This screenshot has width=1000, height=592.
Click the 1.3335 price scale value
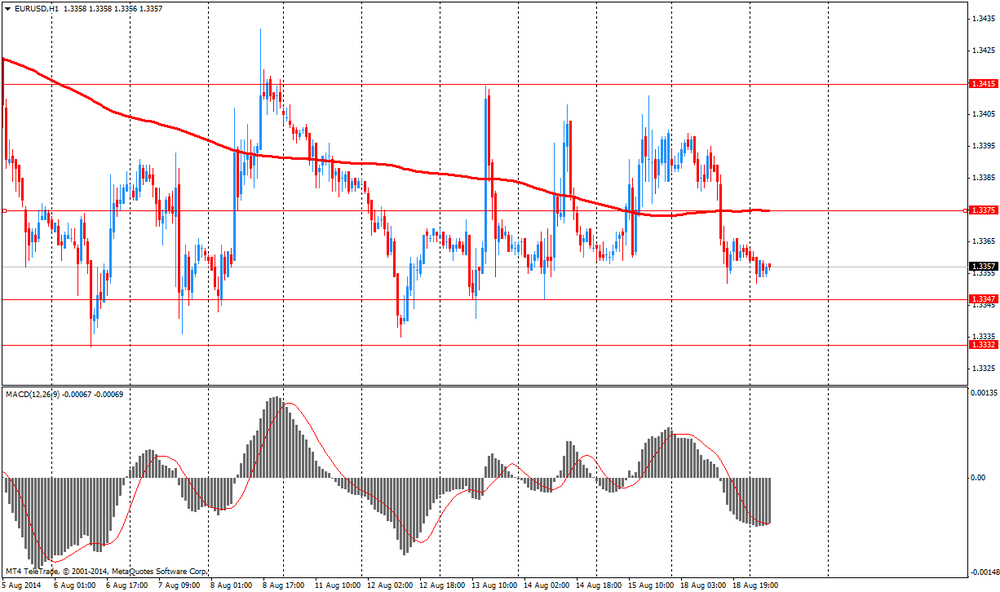tap(983, 336)
